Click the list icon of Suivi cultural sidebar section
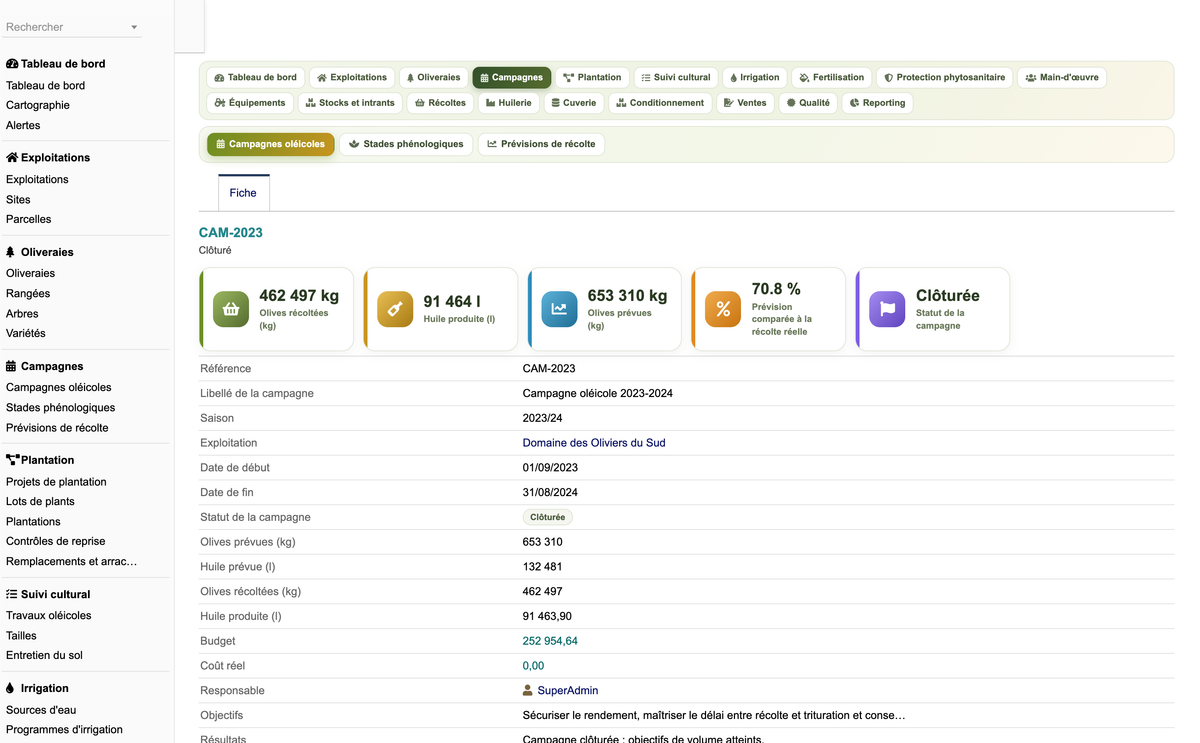 pyautogui.click(x=11, y=594)
